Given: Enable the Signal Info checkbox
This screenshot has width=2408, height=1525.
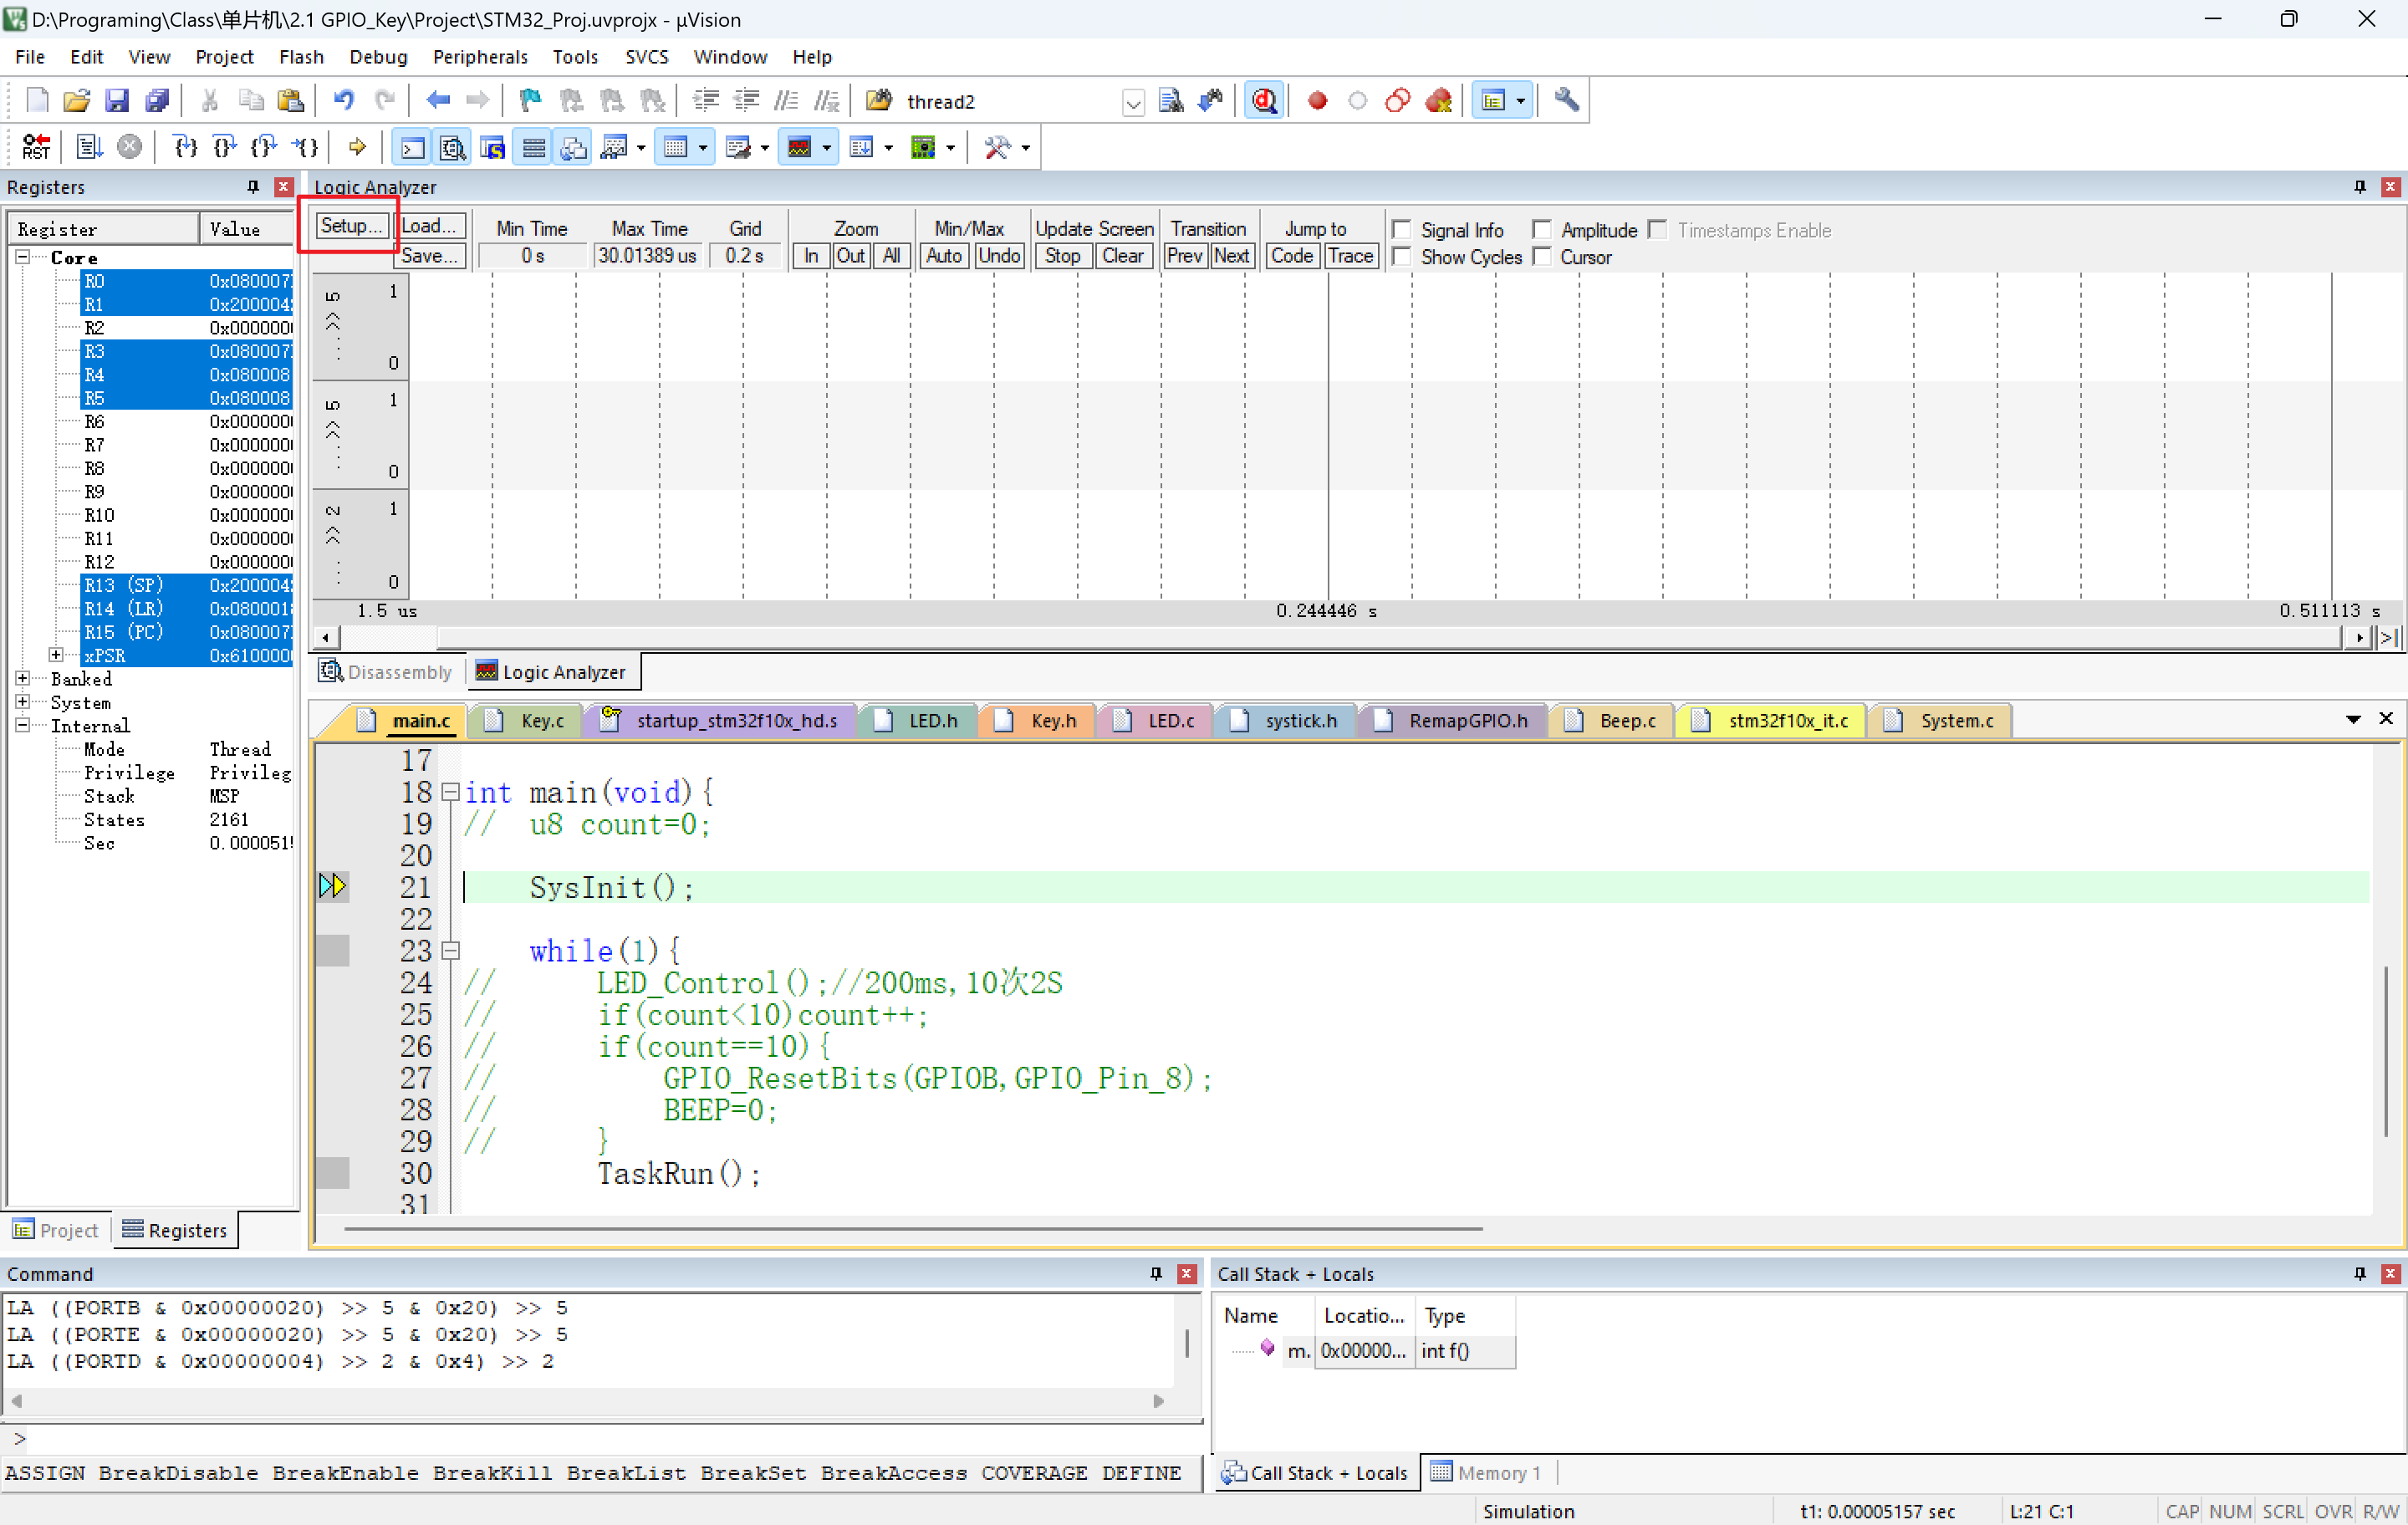Looking at the screenshot, I should (1402, 230).
